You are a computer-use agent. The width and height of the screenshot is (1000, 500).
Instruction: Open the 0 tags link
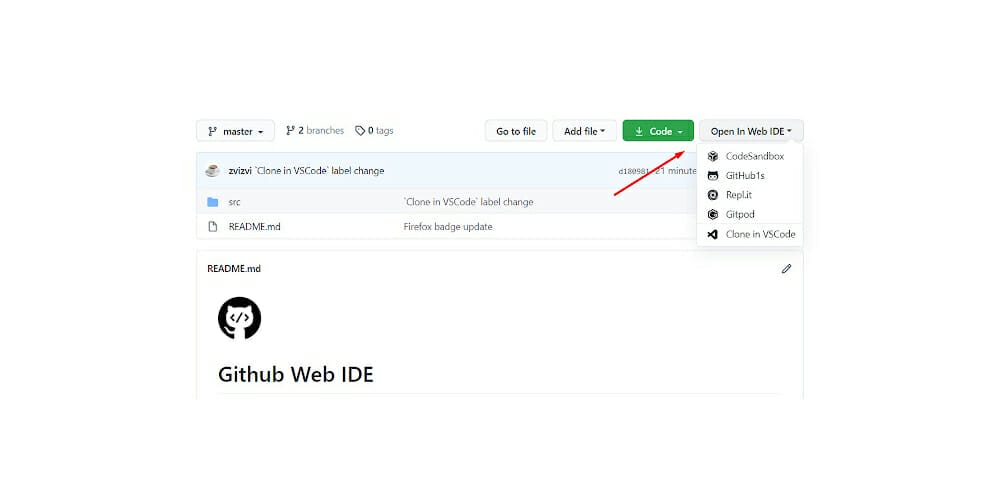click(x=374, y=131)
